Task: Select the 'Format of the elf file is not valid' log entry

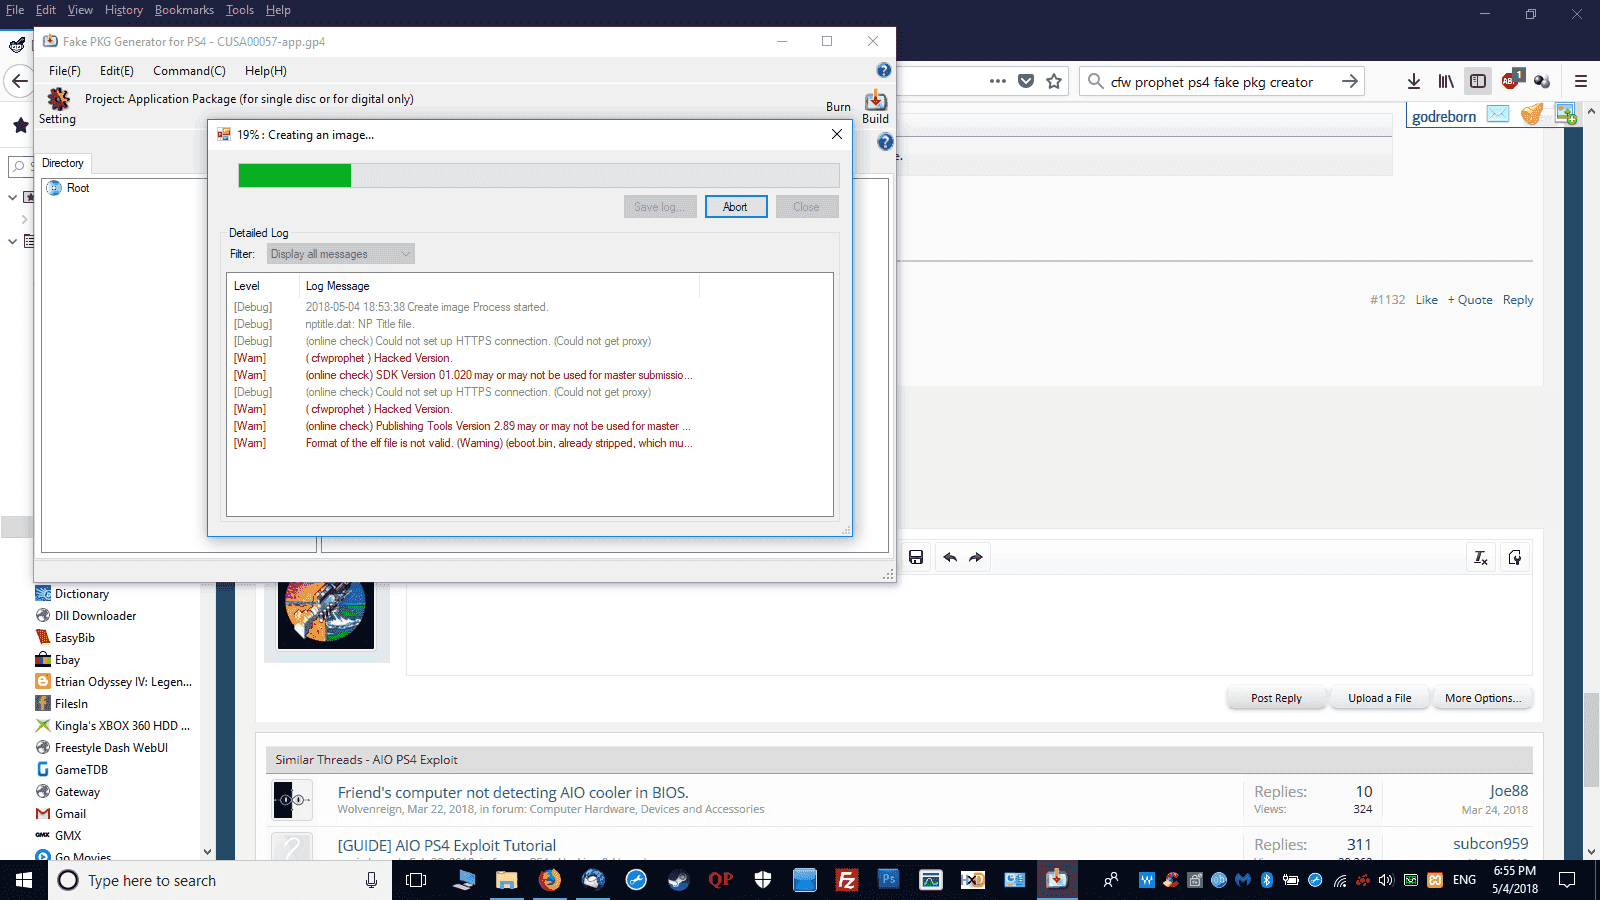Action: click(x=499, y=443)
